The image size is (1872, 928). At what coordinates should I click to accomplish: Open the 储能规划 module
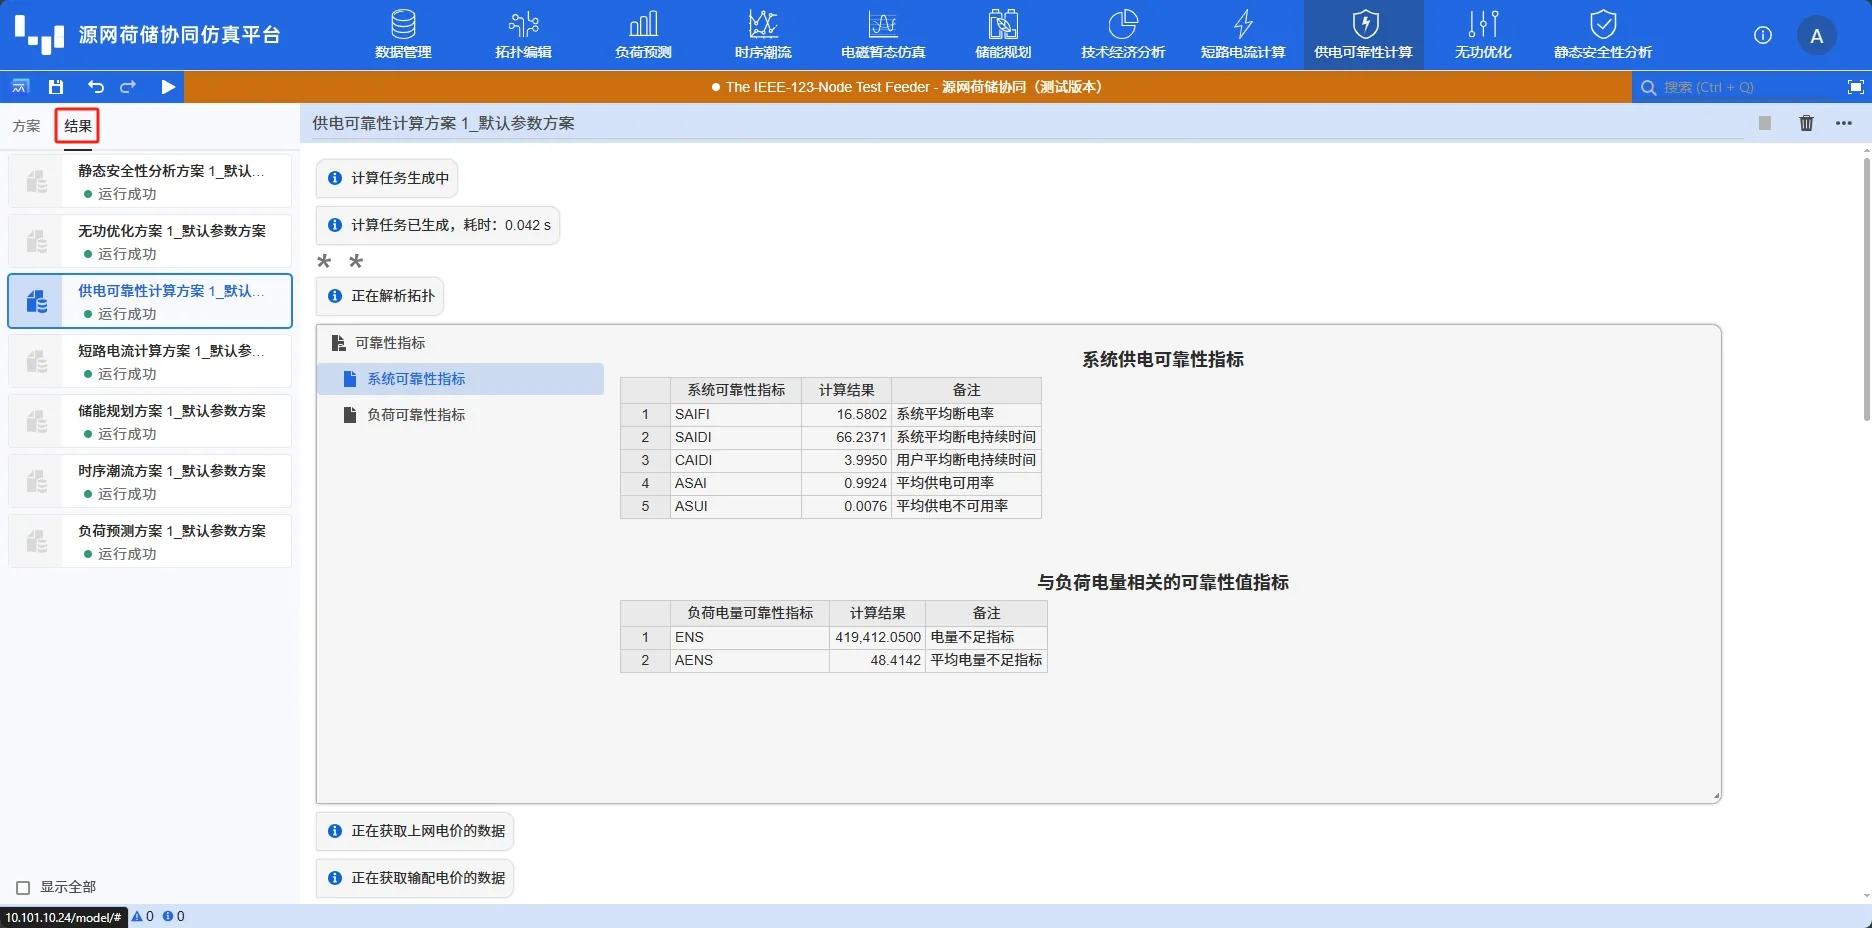(1003, 35)
